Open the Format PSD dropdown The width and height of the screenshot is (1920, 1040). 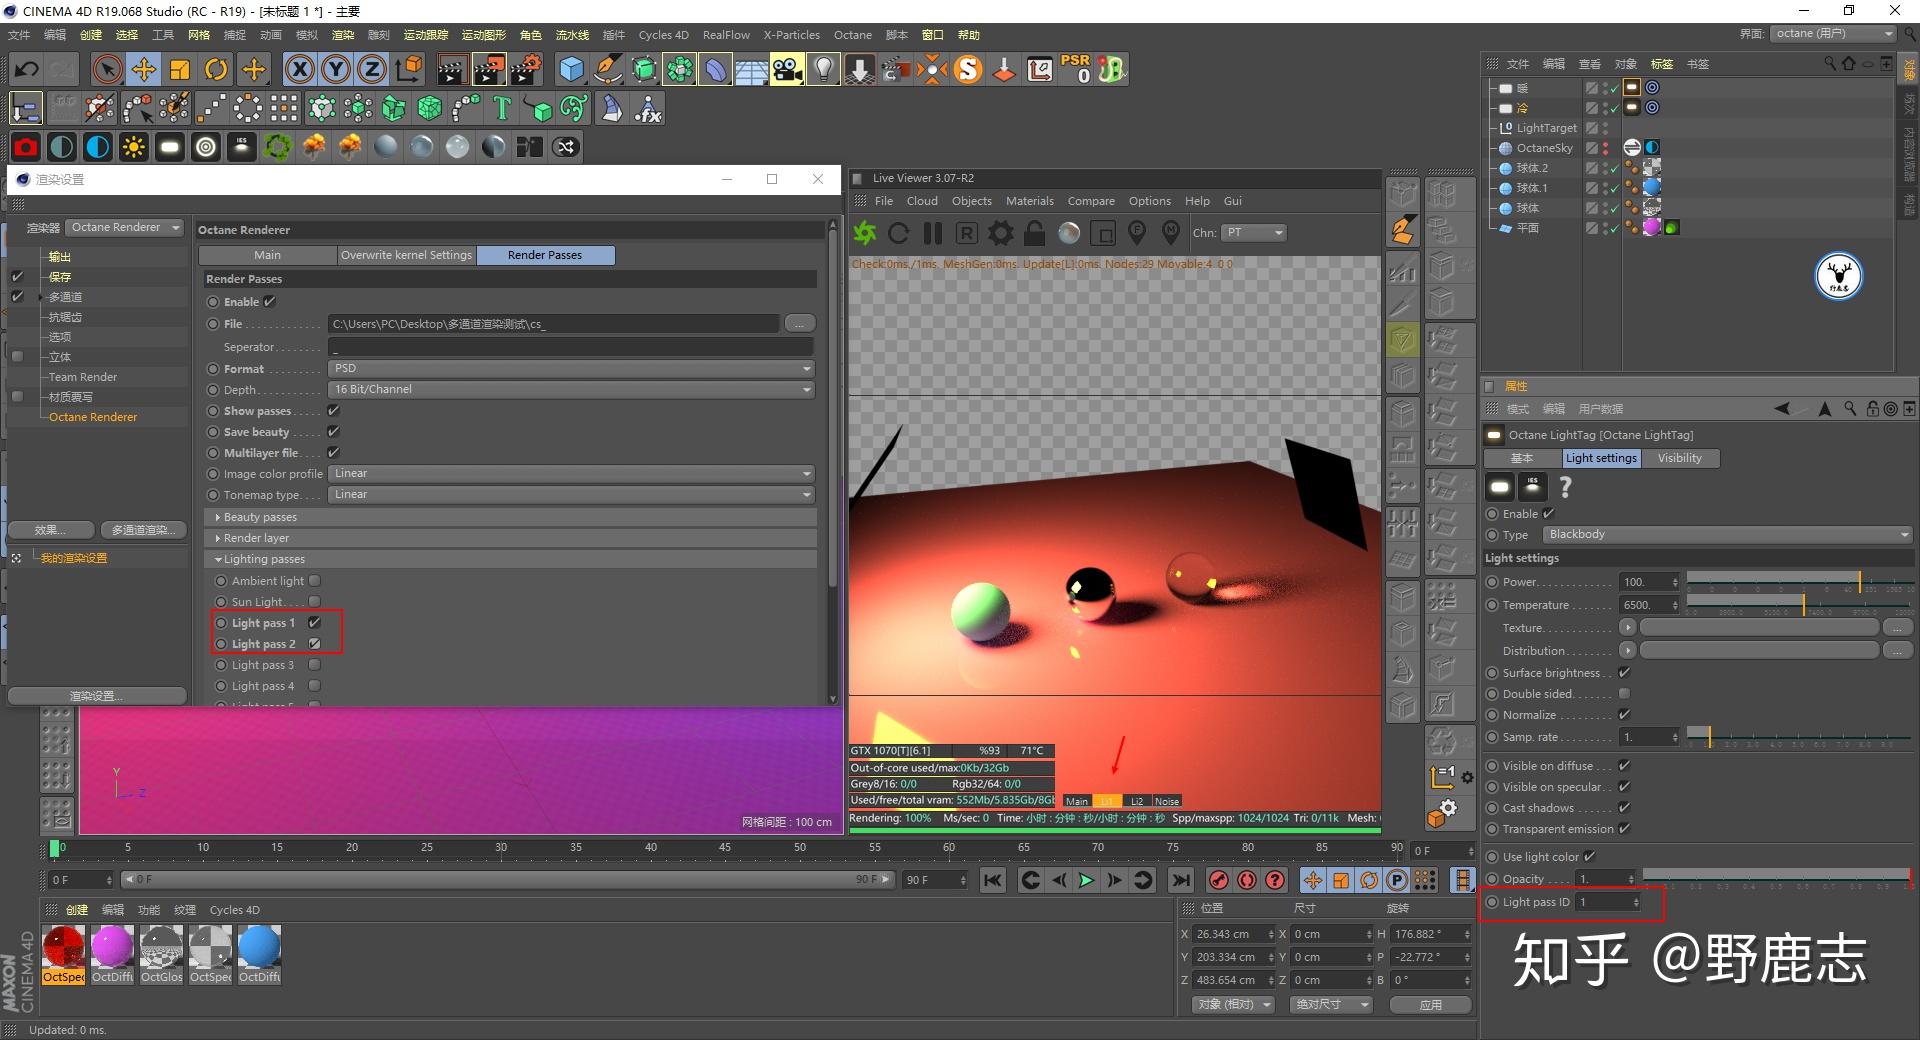pyautogui.click(x=571, y=369)
